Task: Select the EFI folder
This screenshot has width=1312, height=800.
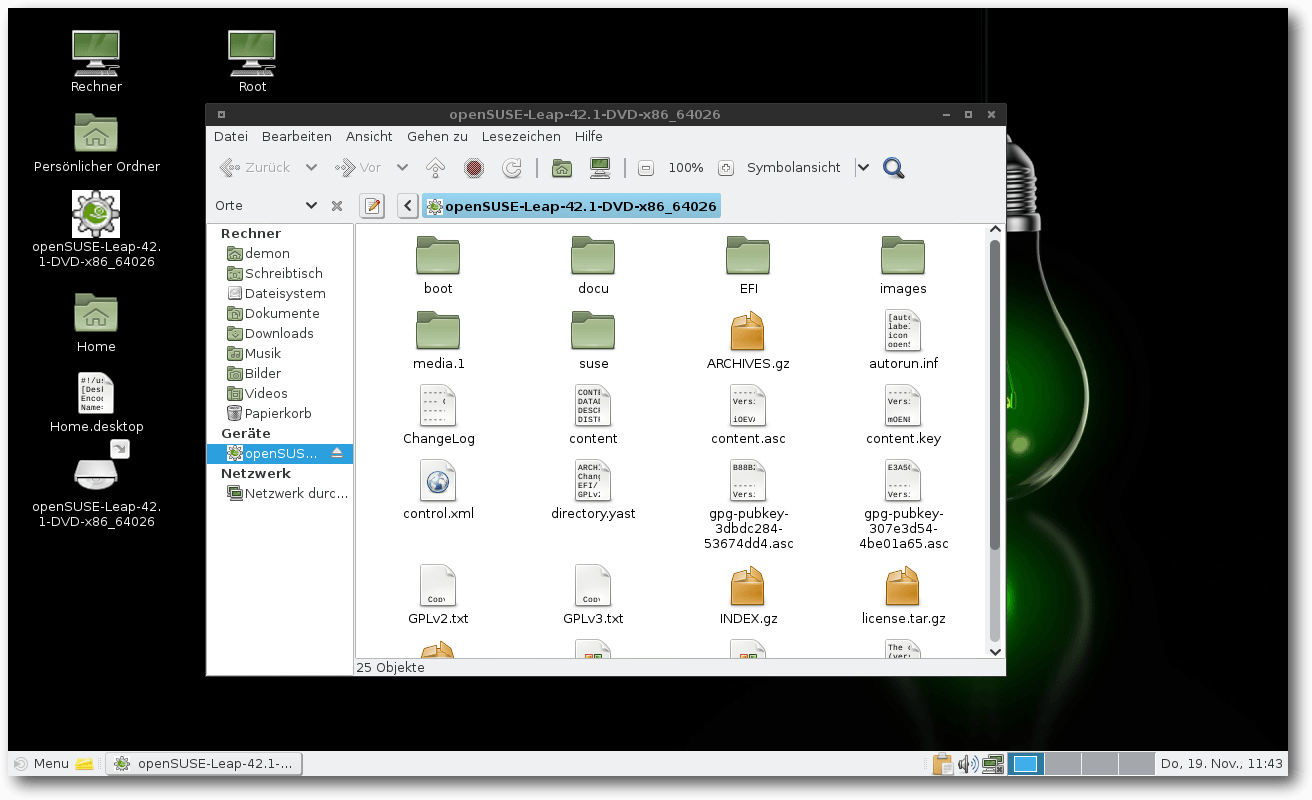Action: point(748,266)
